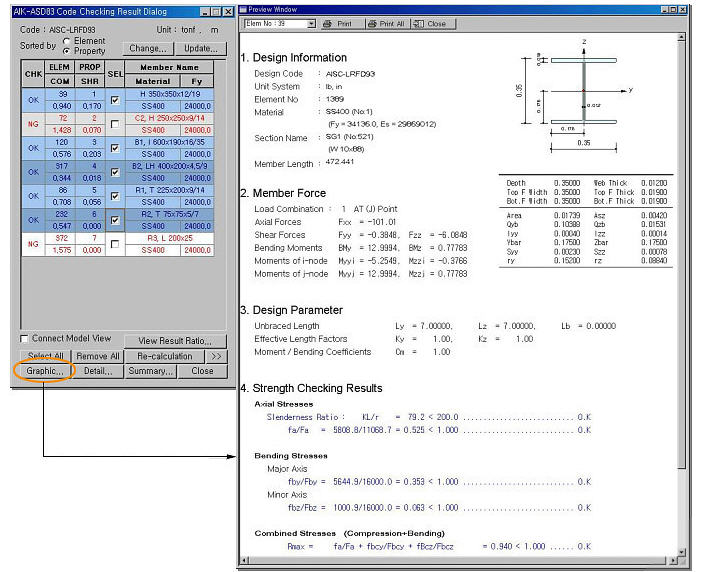
Task: Close the Code Checking Result Dialog window
Action: click(x=228, y=12)
